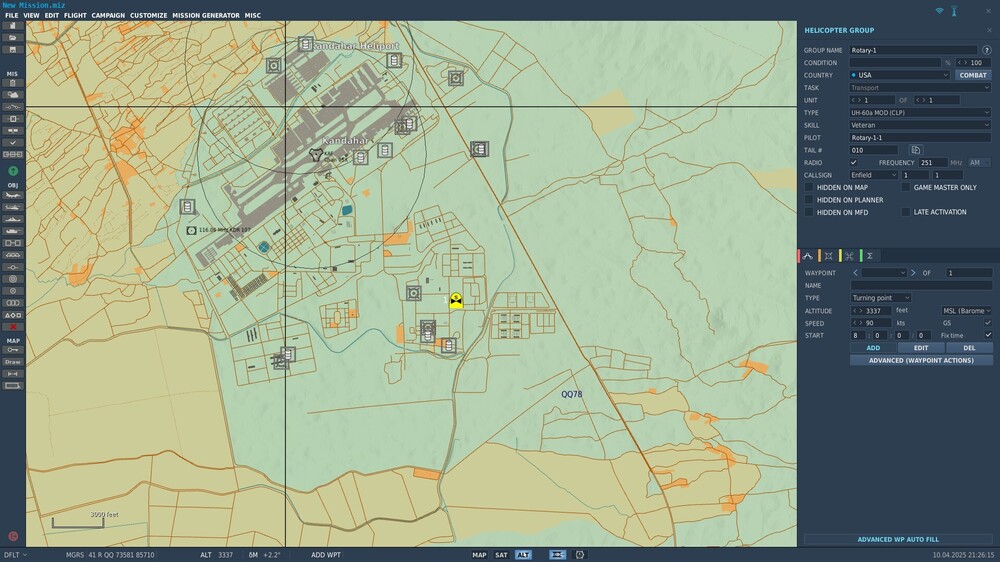Select the Add ground vehicle group tool
Viewport: 1000px width, 562px height.
pos(12,231)
